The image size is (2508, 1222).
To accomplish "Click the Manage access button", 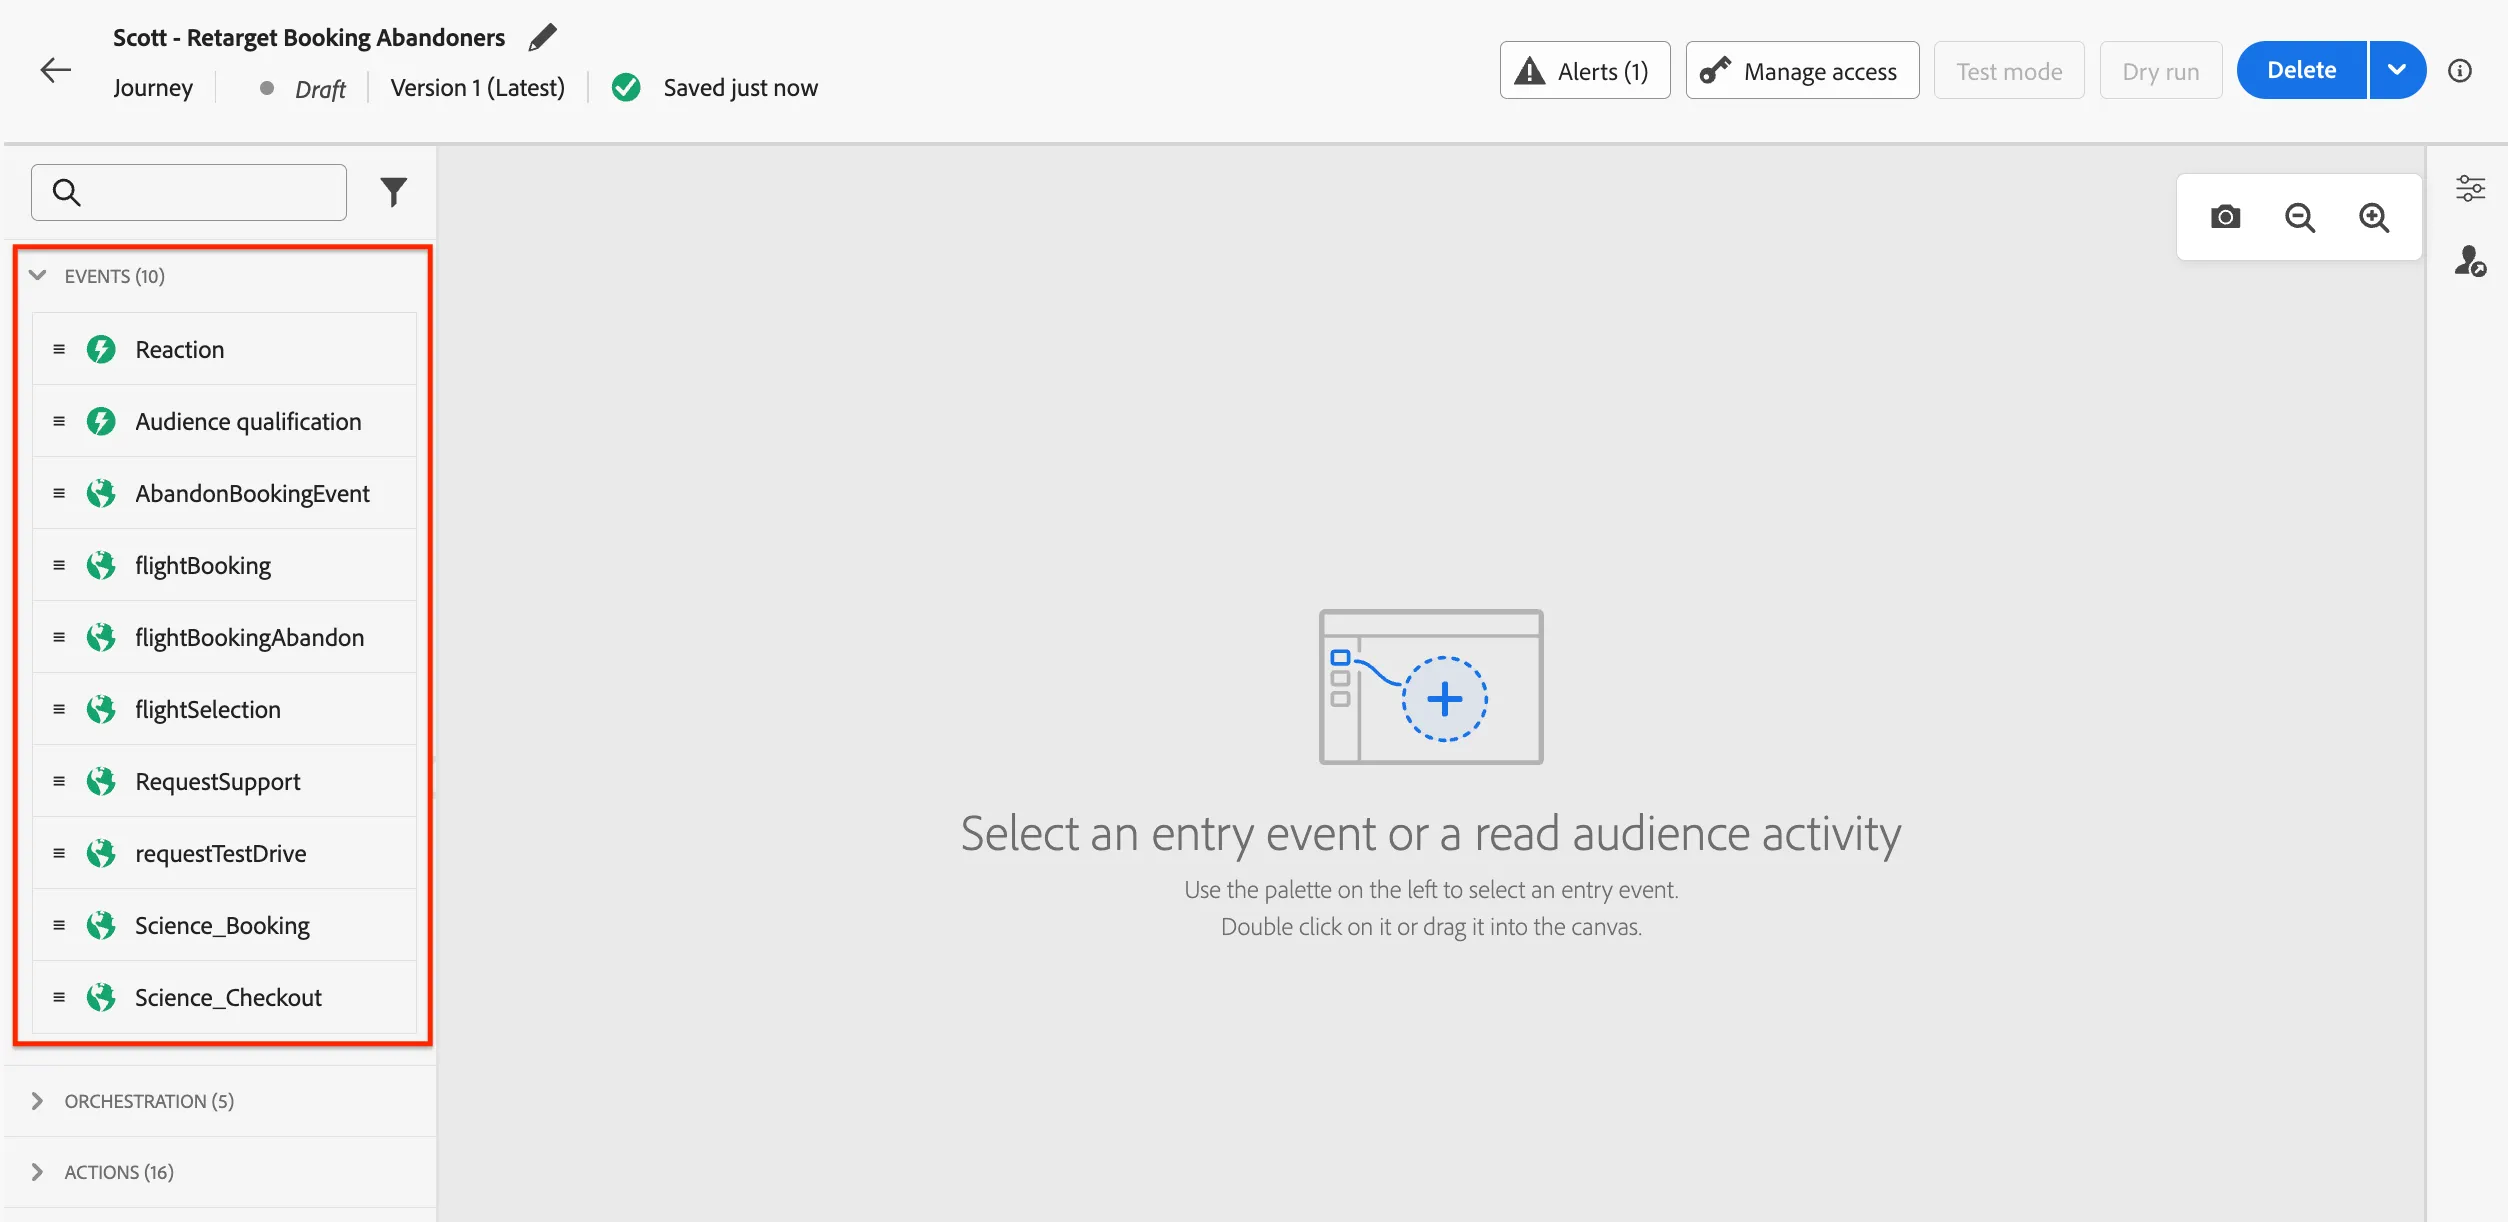I will [x=1802, y=70].
